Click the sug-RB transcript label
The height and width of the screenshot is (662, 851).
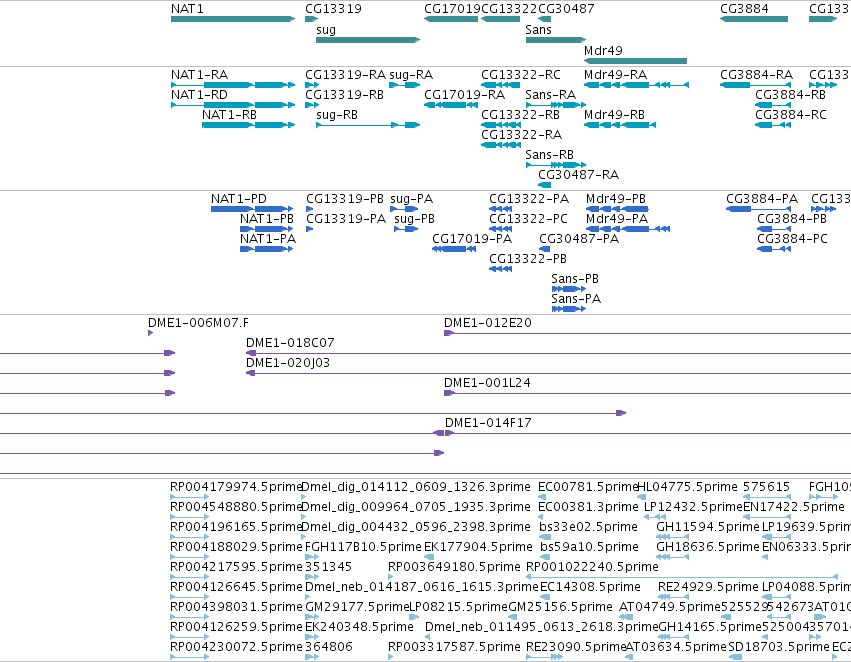[336, 115]
